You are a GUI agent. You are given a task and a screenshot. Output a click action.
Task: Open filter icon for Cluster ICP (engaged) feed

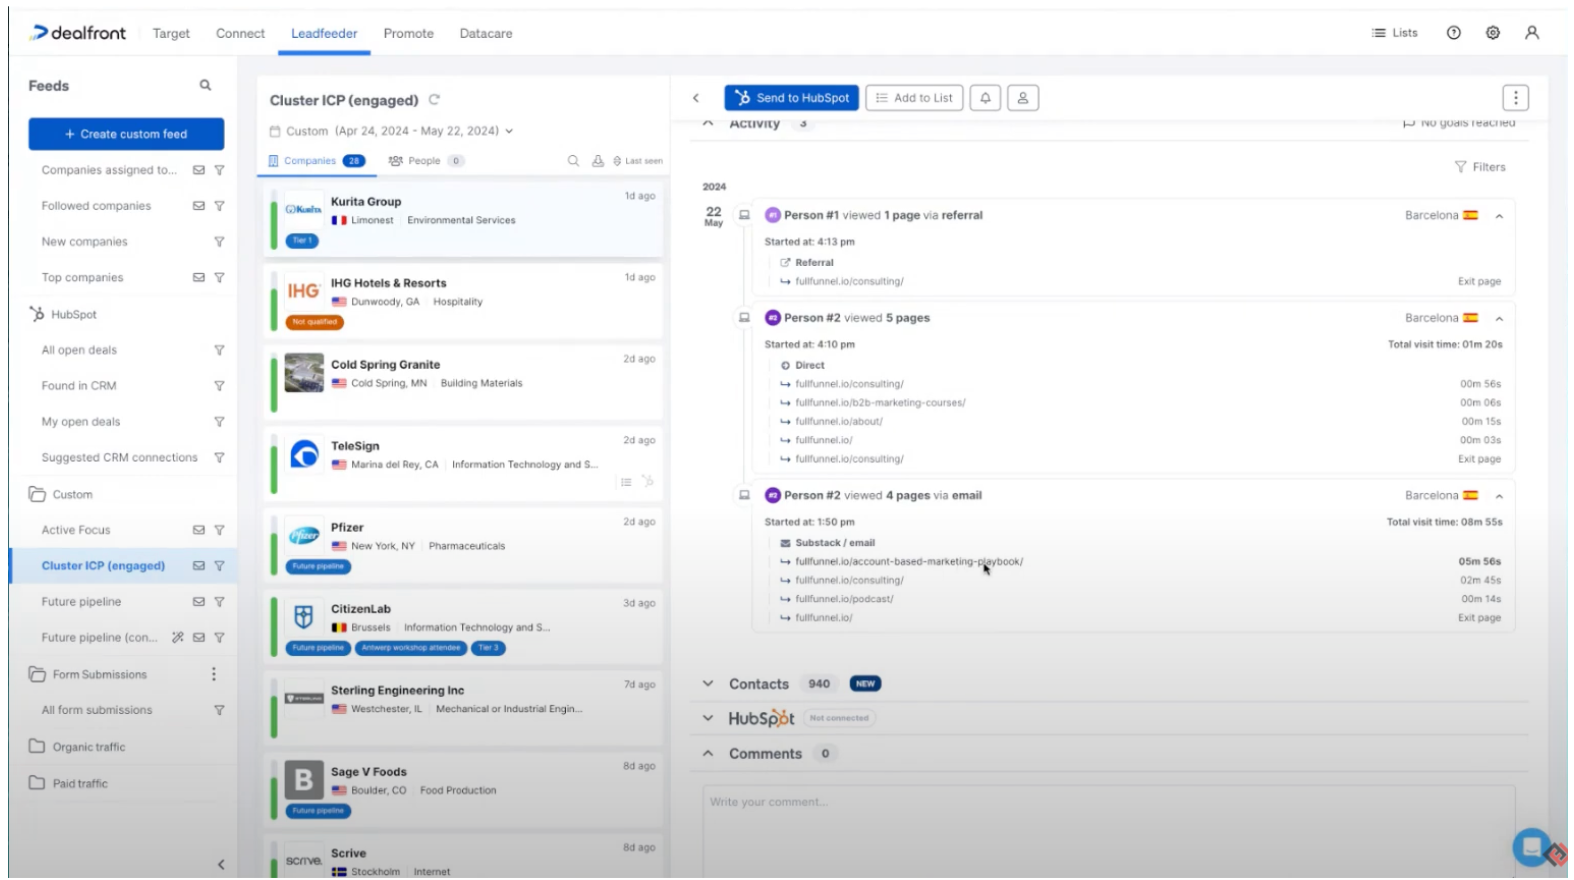[219, 566]
